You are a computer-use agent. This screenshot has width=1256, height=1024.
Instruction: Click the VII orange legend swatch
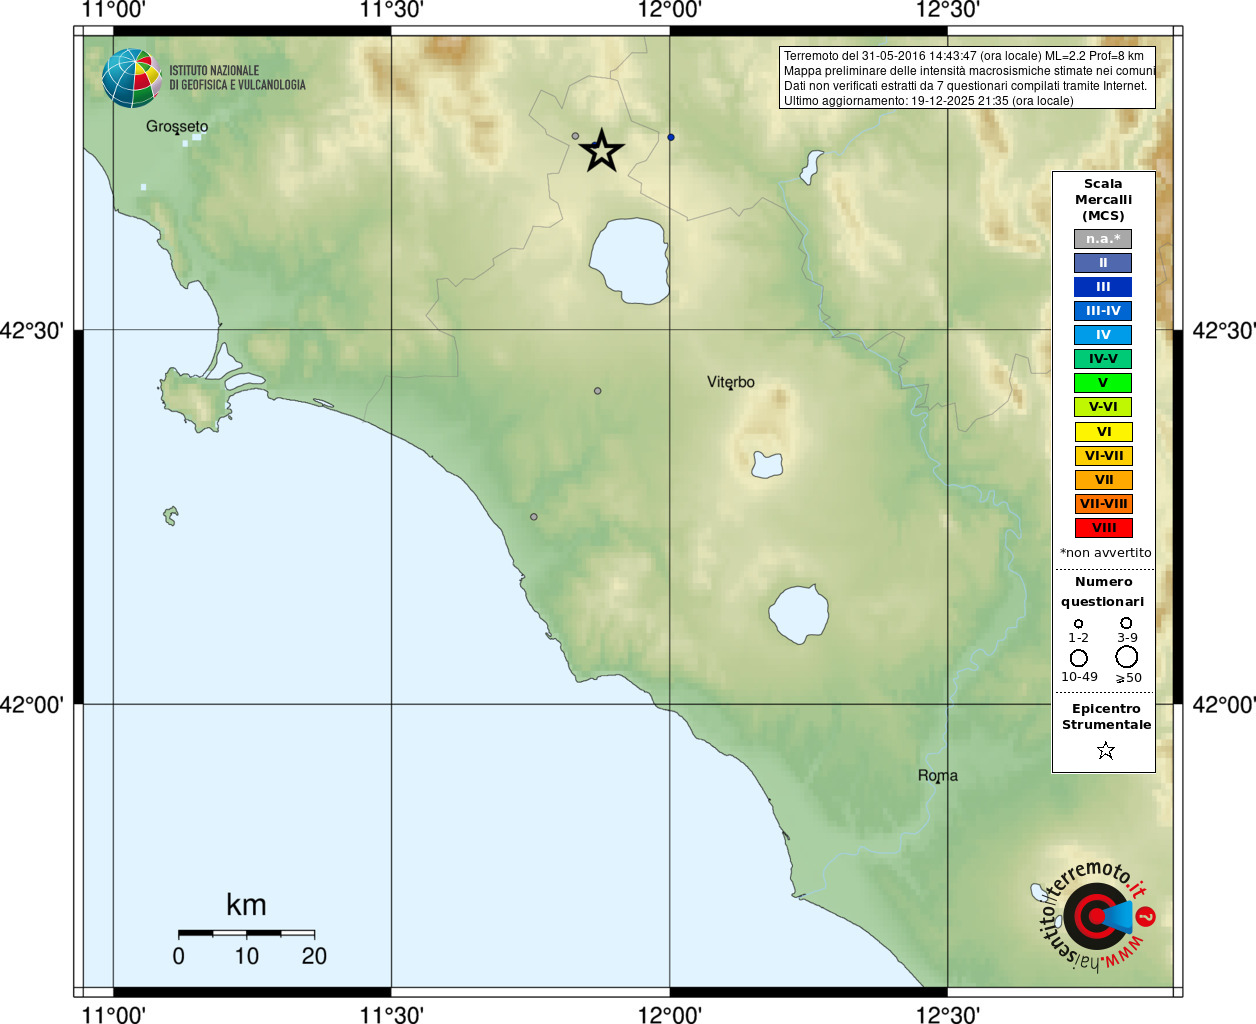(x=1103, y=480)
